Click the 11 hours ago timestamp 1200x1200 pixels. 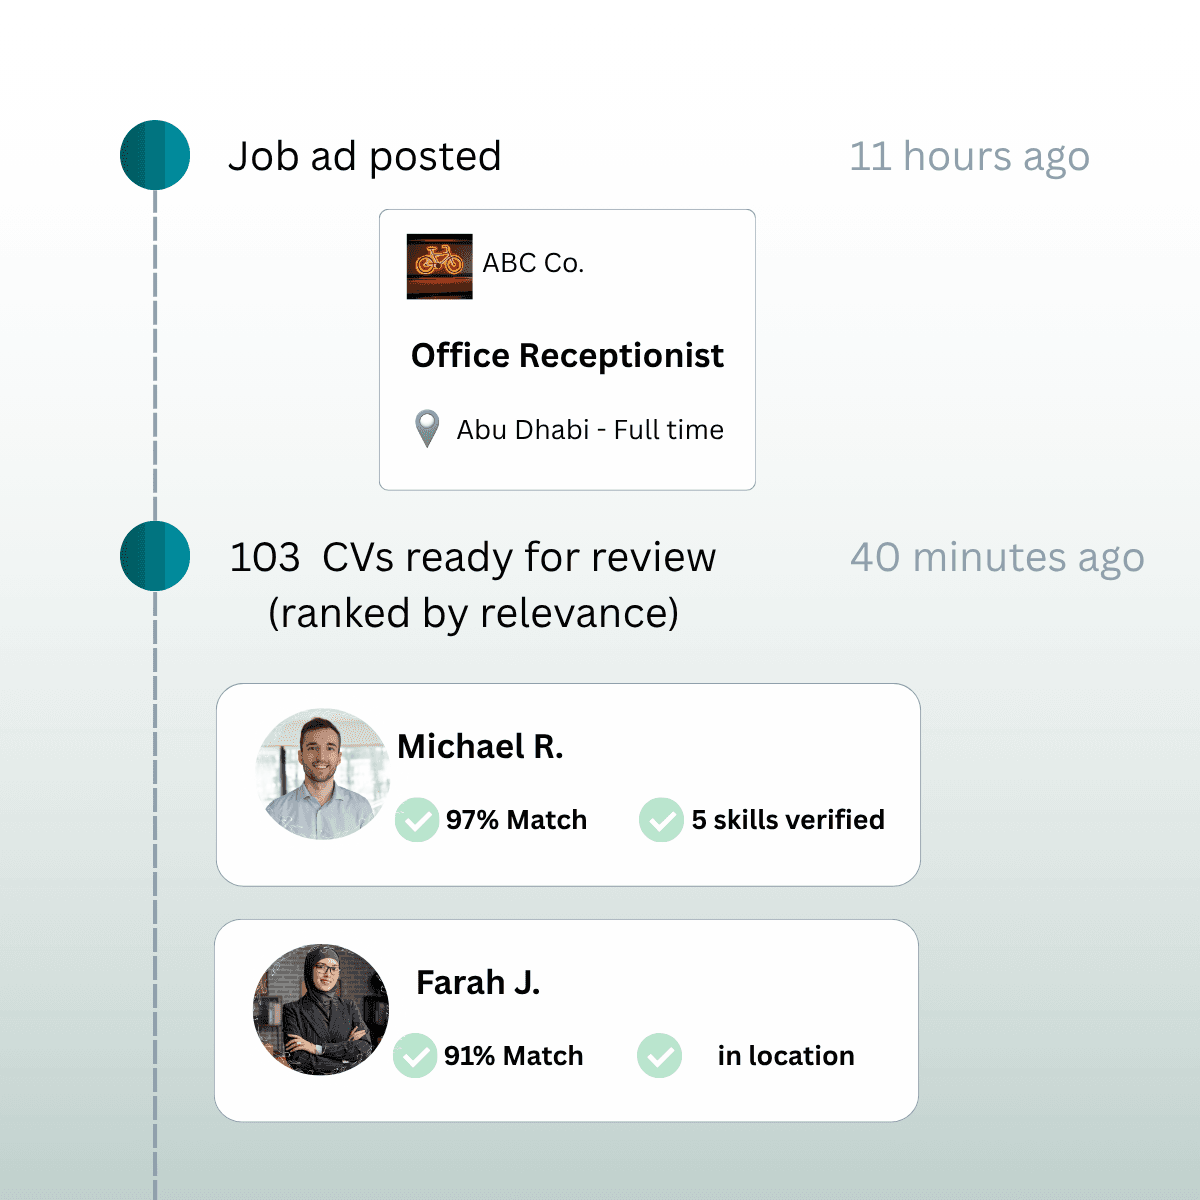(x=969, y=157)
